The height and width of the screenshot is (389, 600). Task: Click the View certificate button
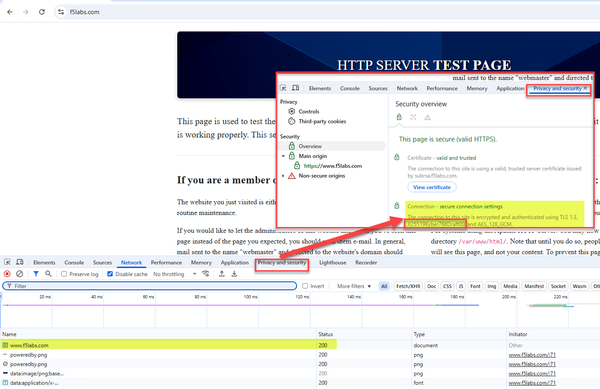(x=432, y=187)
